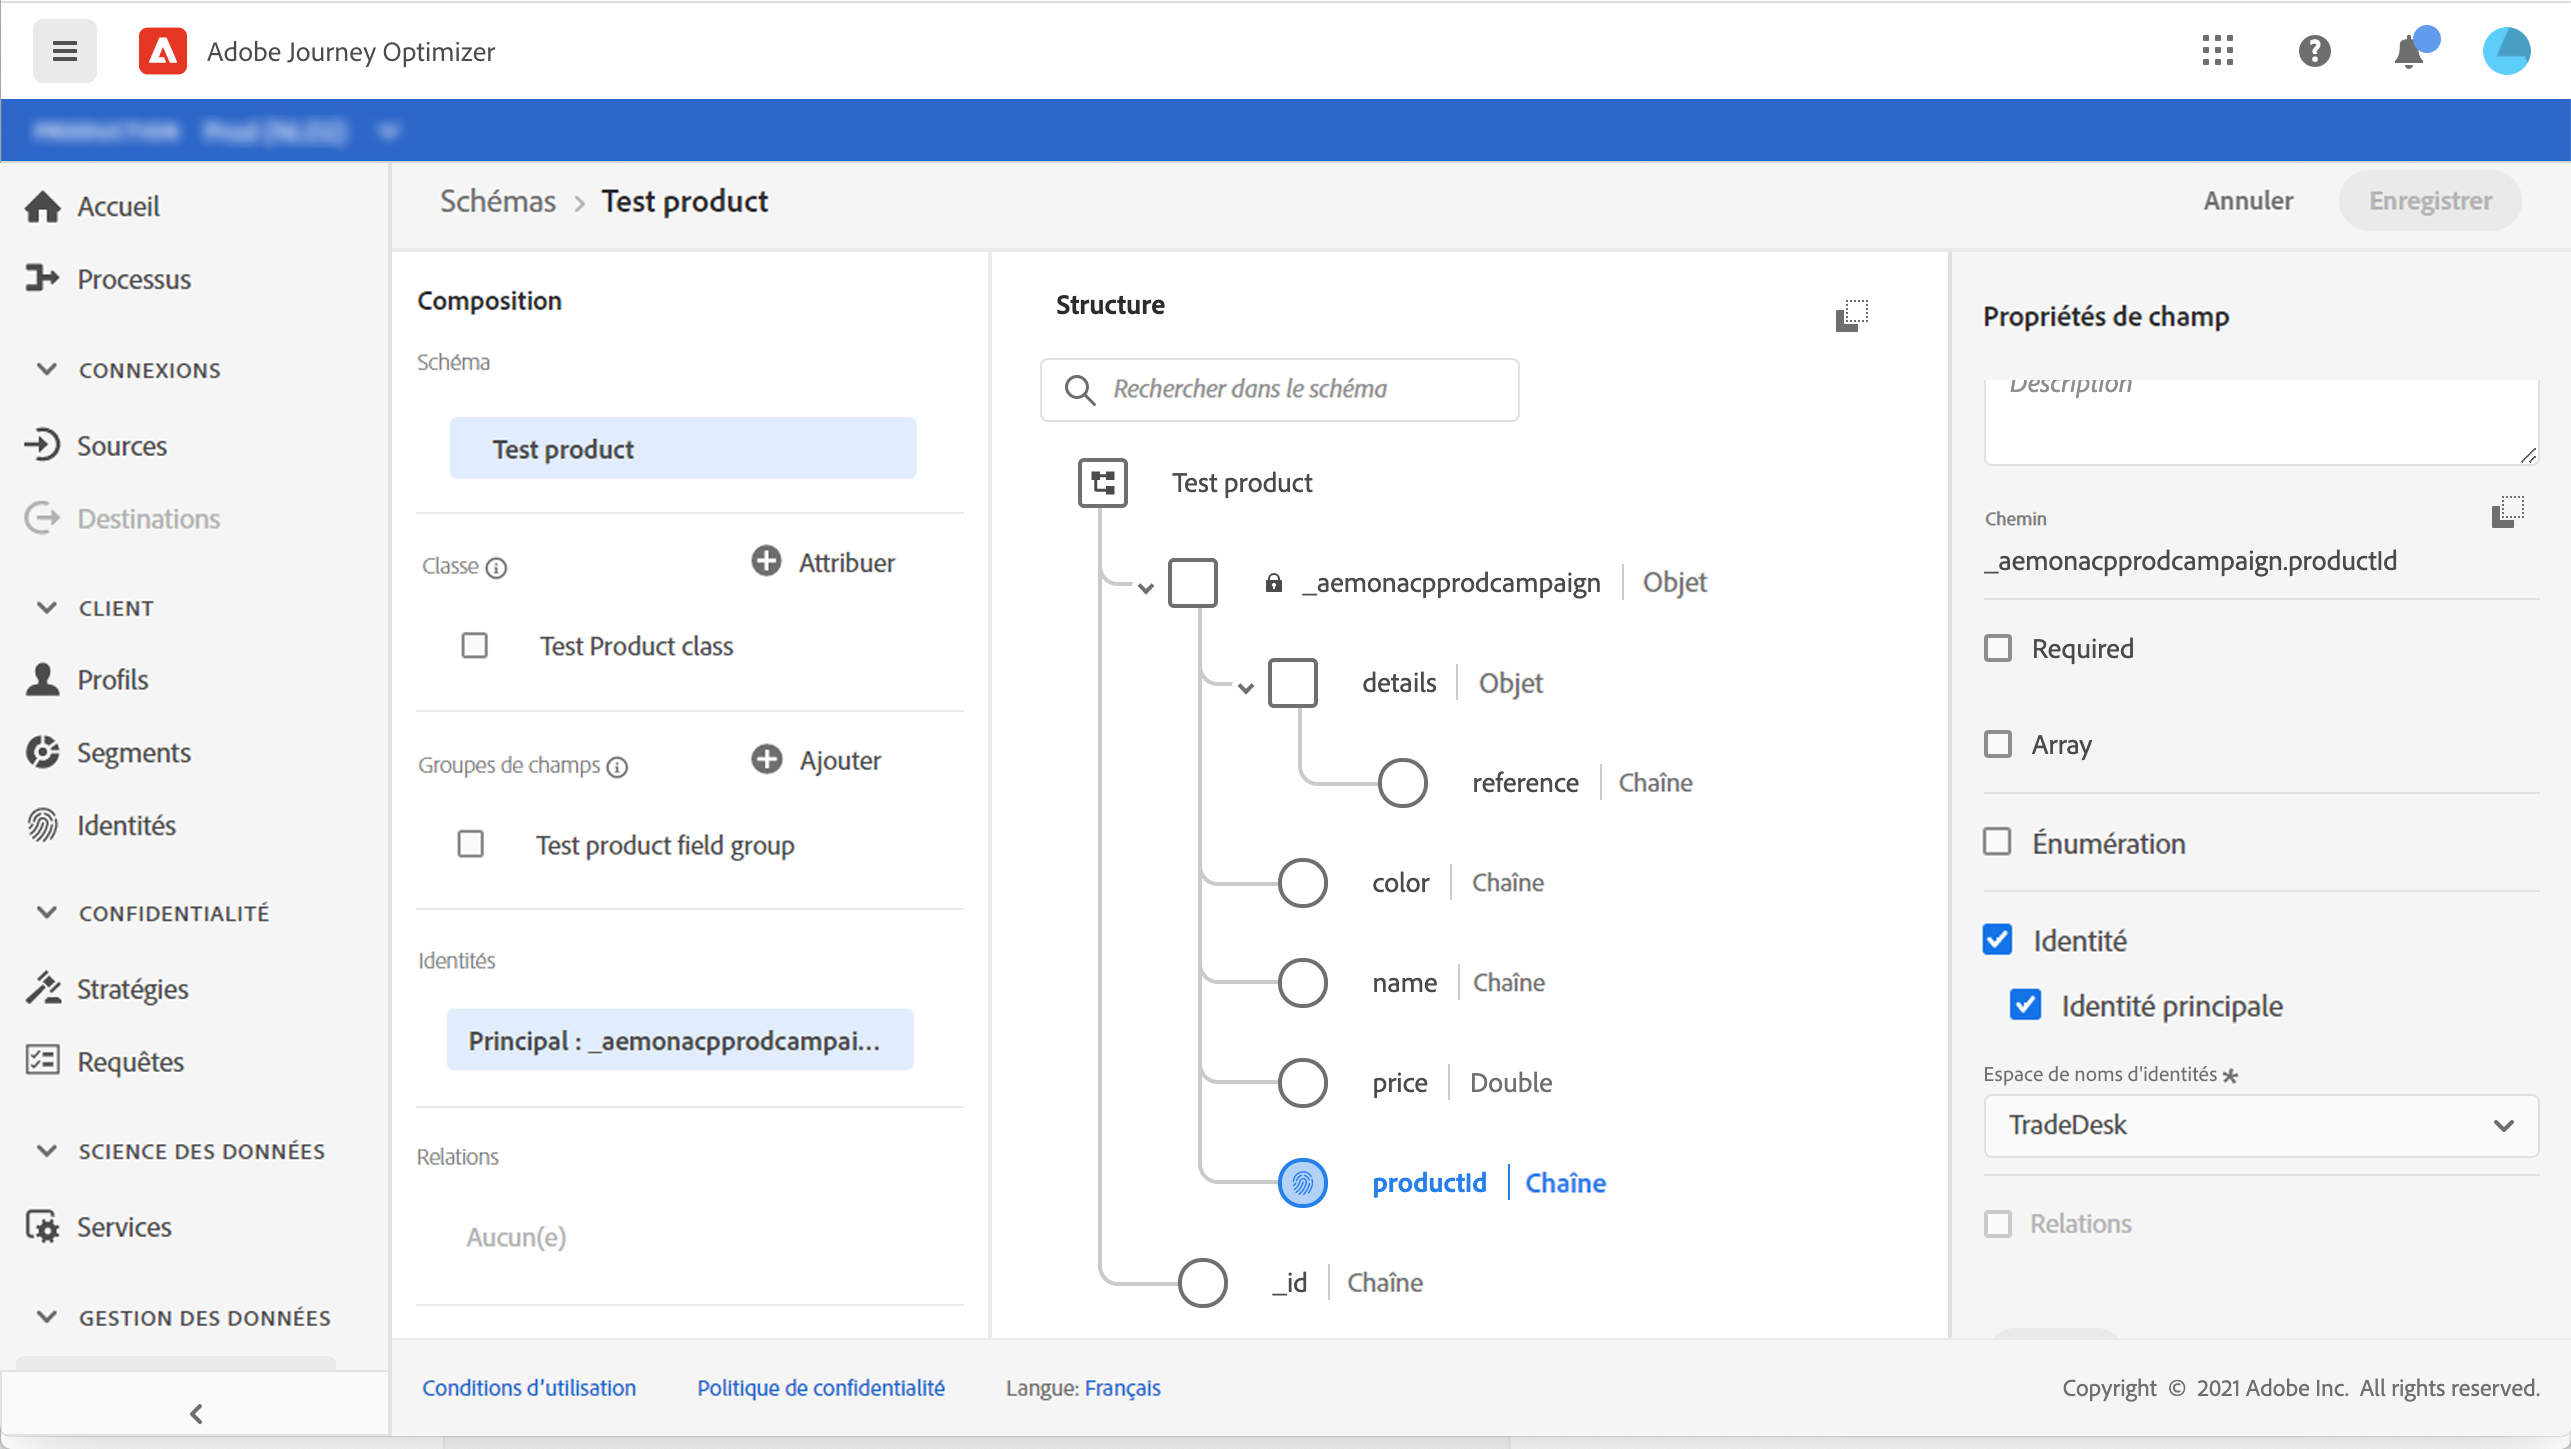Image resolution: width=2571 pixels, height=1449 pixels.
Task: Click the info icon next to Classe
Action: 496,568
